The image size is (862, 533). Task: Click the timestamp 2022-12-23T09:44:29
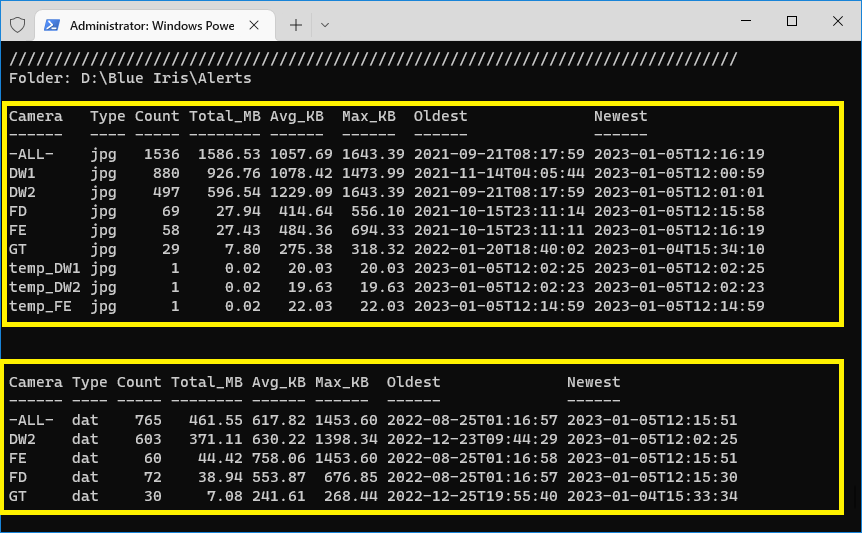click(x=472, y=440)
